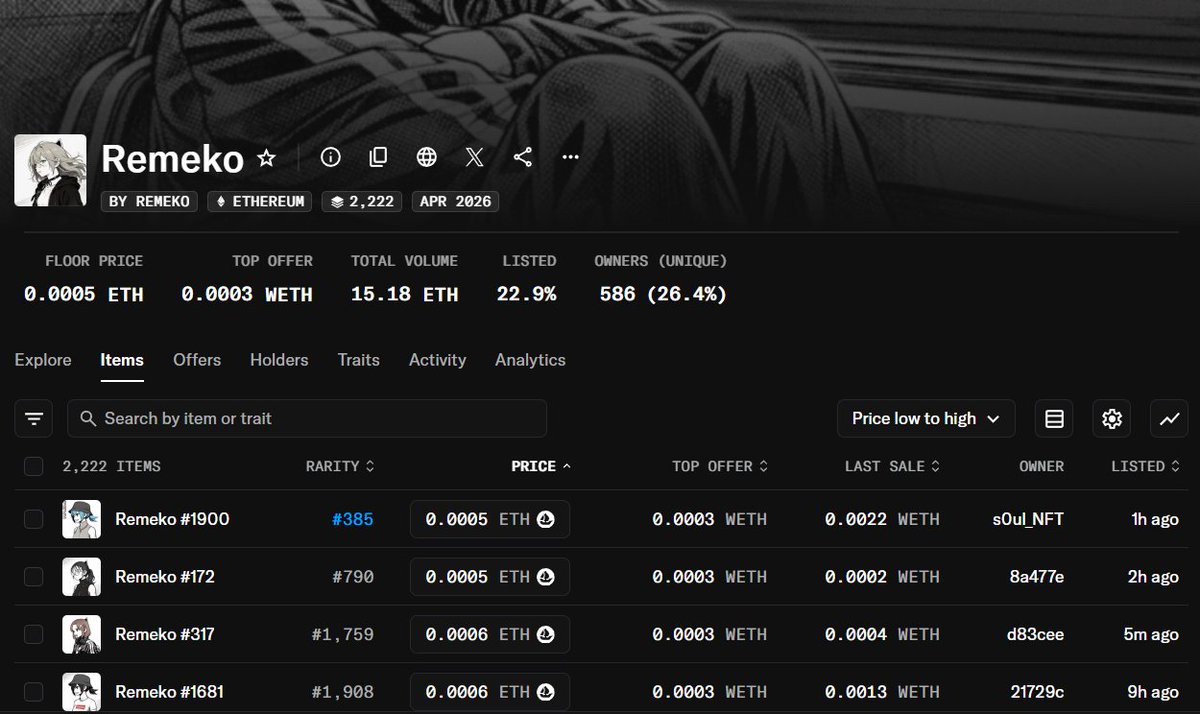Sort by Price column header
Screen dimensions: 1200x714
click(x=541, y=466)
